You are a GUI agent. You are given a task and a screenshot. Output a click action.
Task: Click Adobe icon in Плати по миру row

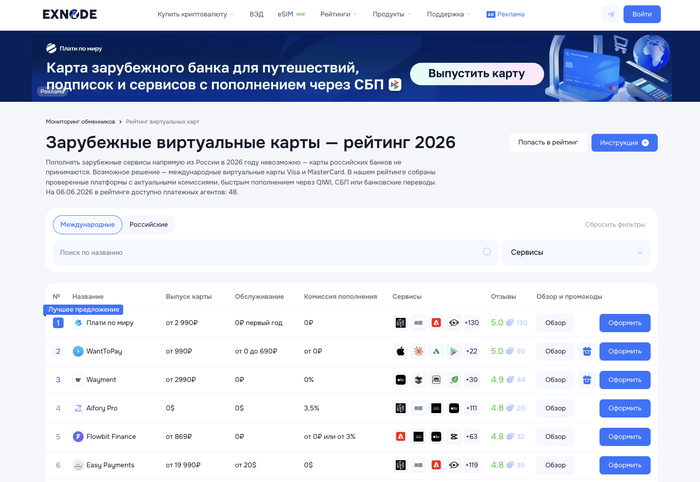[x=436, y=323]
